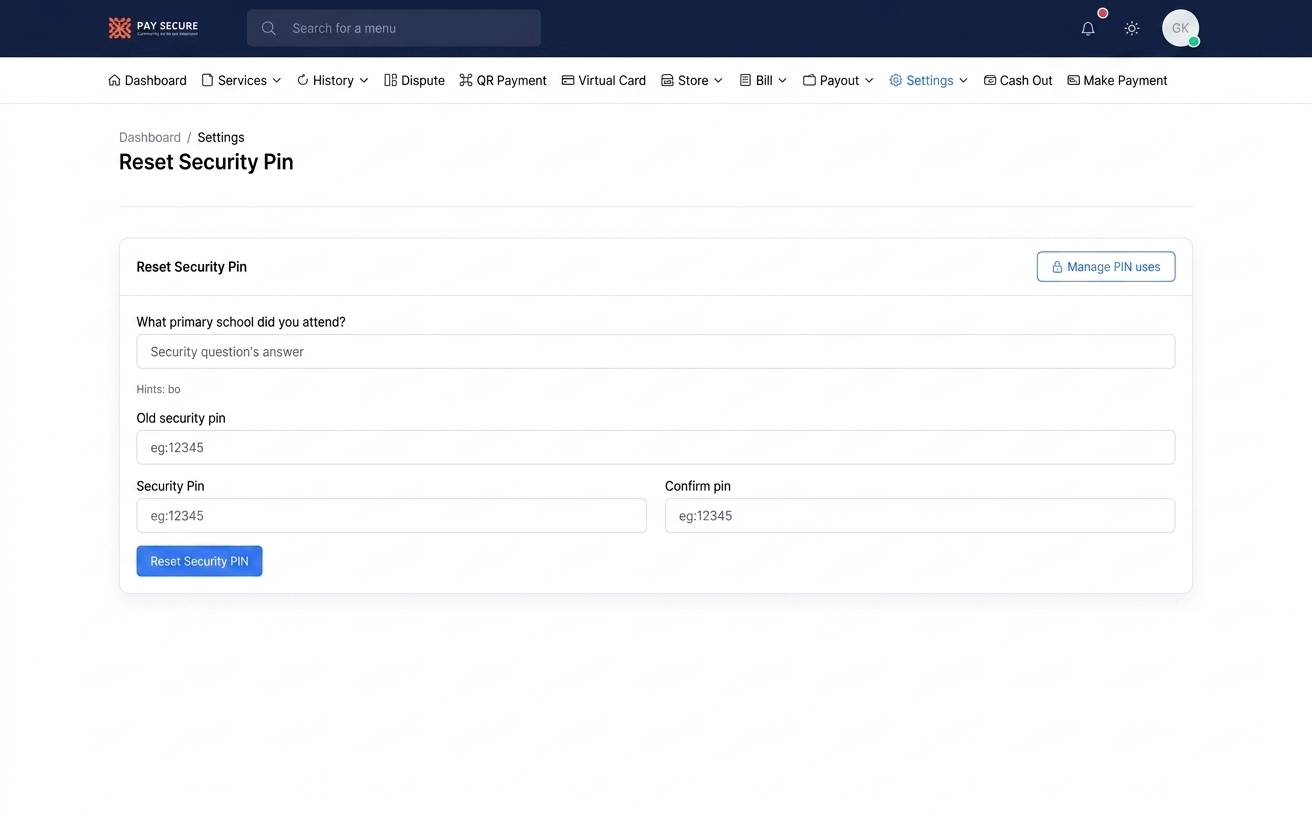1312x816 pixels.
Task: Open the Dispute page
Action: click(414, 80)
